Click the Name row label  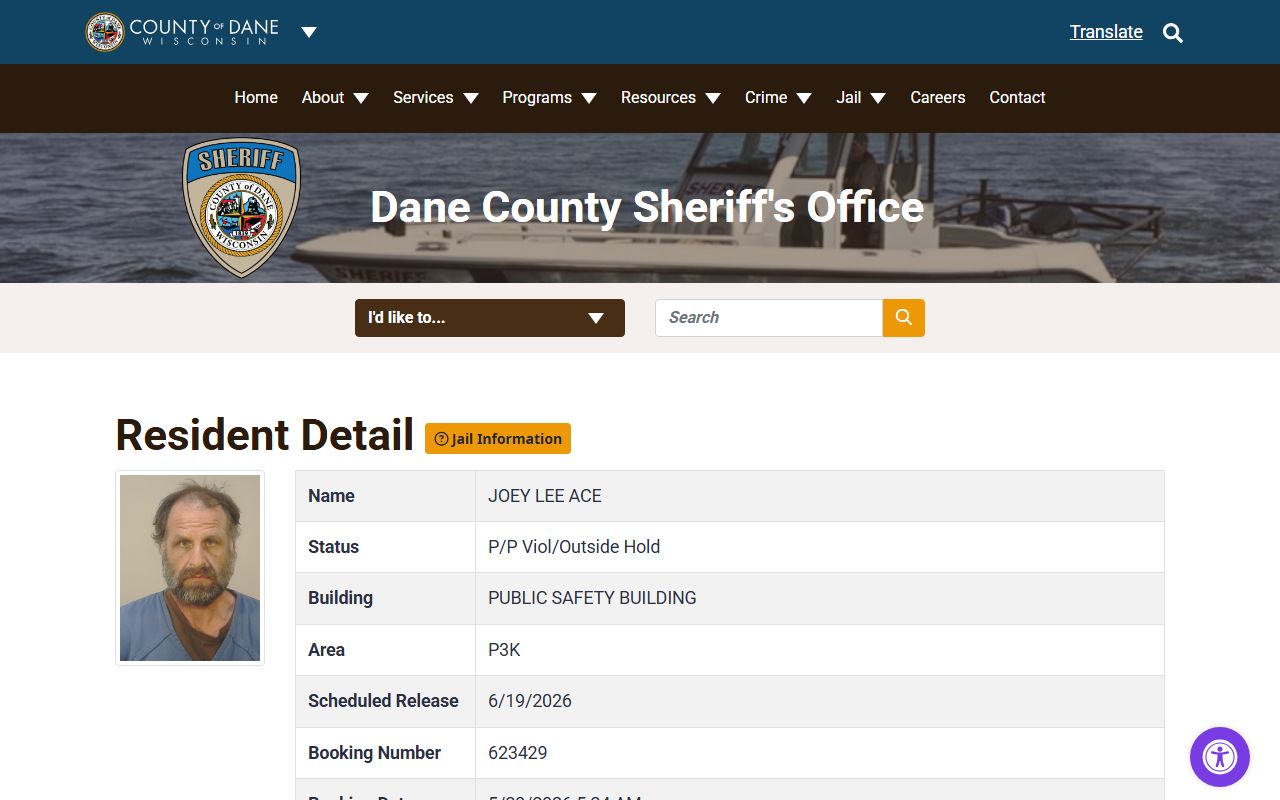tap(331, 496)
